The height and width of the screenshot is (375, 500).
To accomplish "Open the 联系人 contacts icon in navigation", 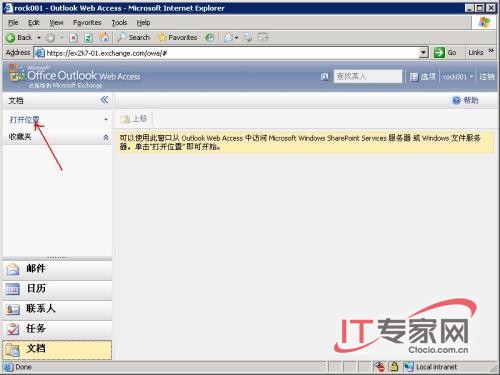I will click(13, 309).
